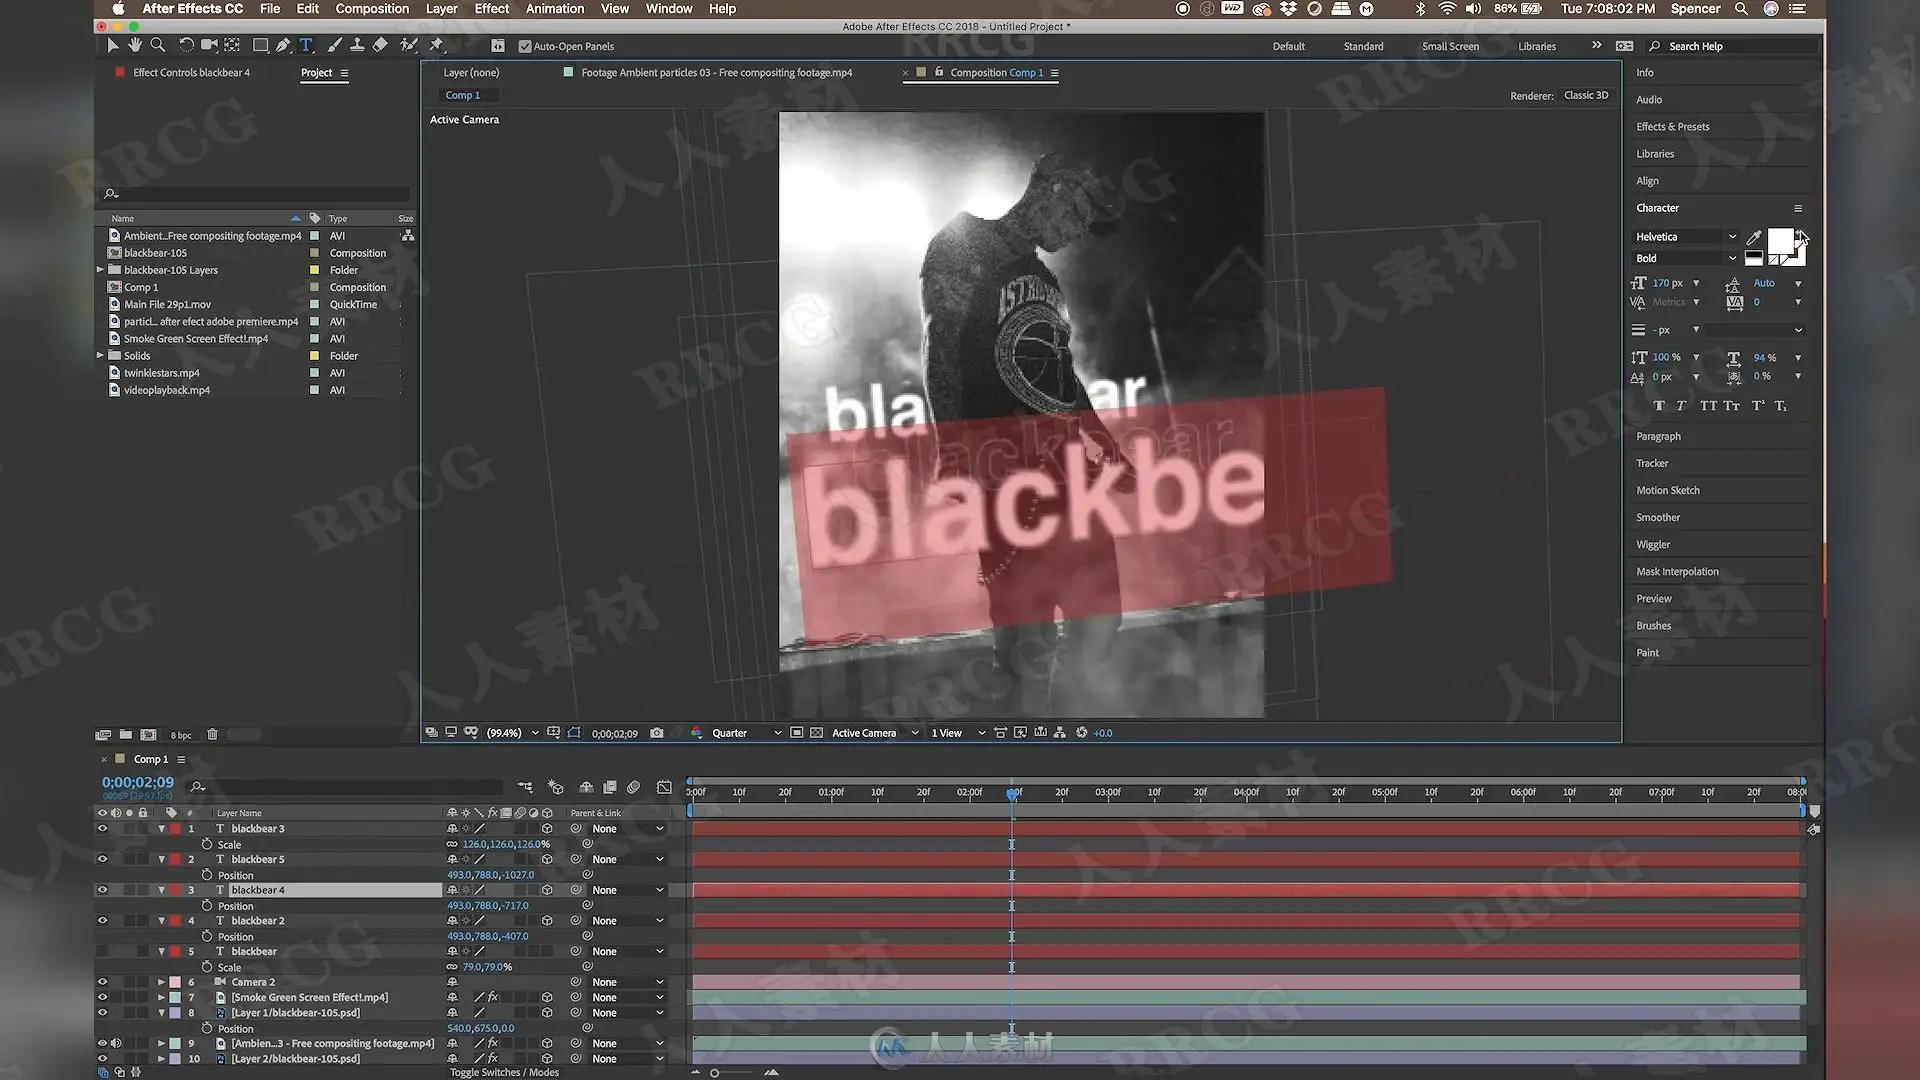Click Classic 3D renderer button

(x=1586, y=96)
